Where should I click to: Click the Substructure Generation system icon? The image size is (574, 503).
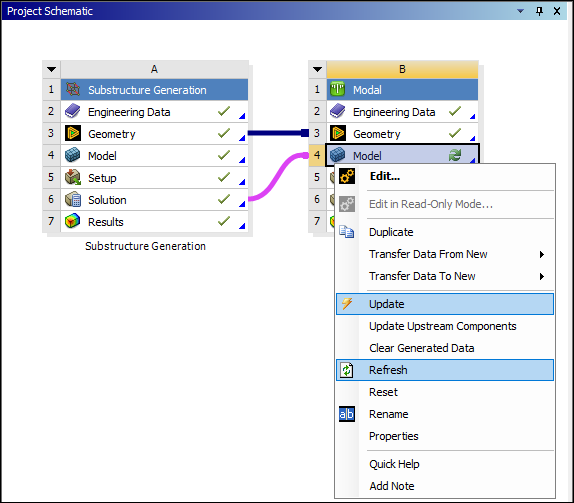click(x=72, y=89)
